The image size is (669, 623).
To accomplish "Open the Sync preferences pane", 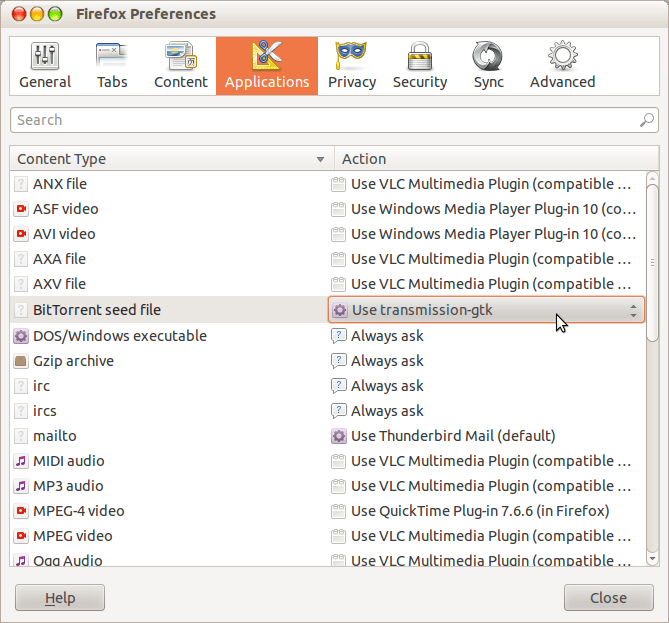I will [488, 66].
